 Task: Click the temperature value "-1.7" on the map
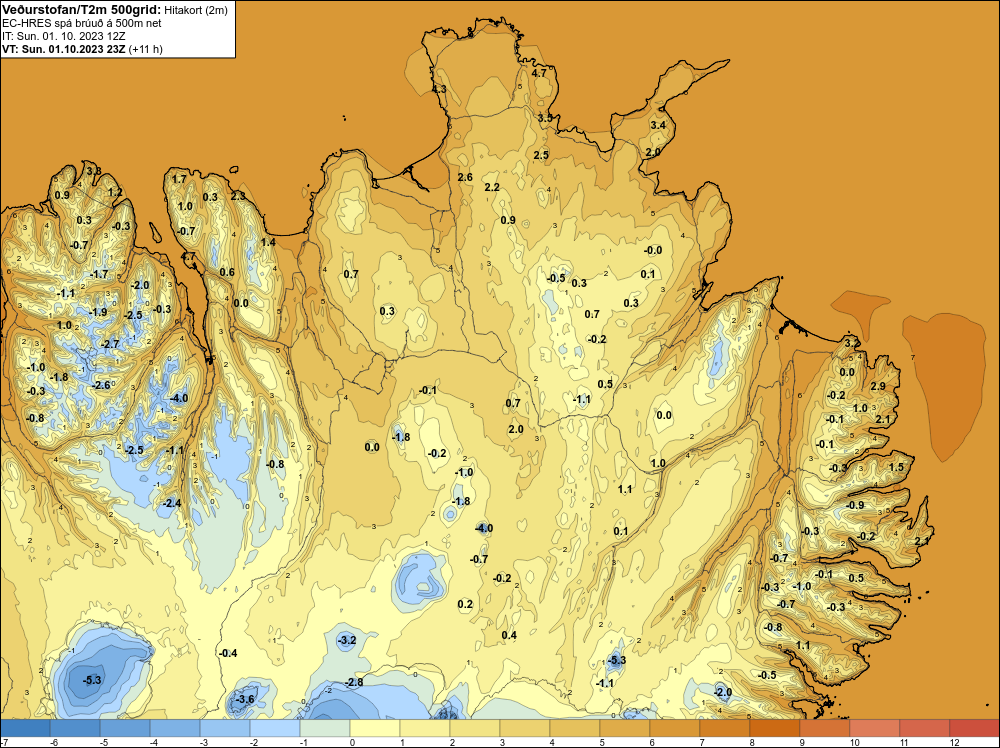point(98,274)
